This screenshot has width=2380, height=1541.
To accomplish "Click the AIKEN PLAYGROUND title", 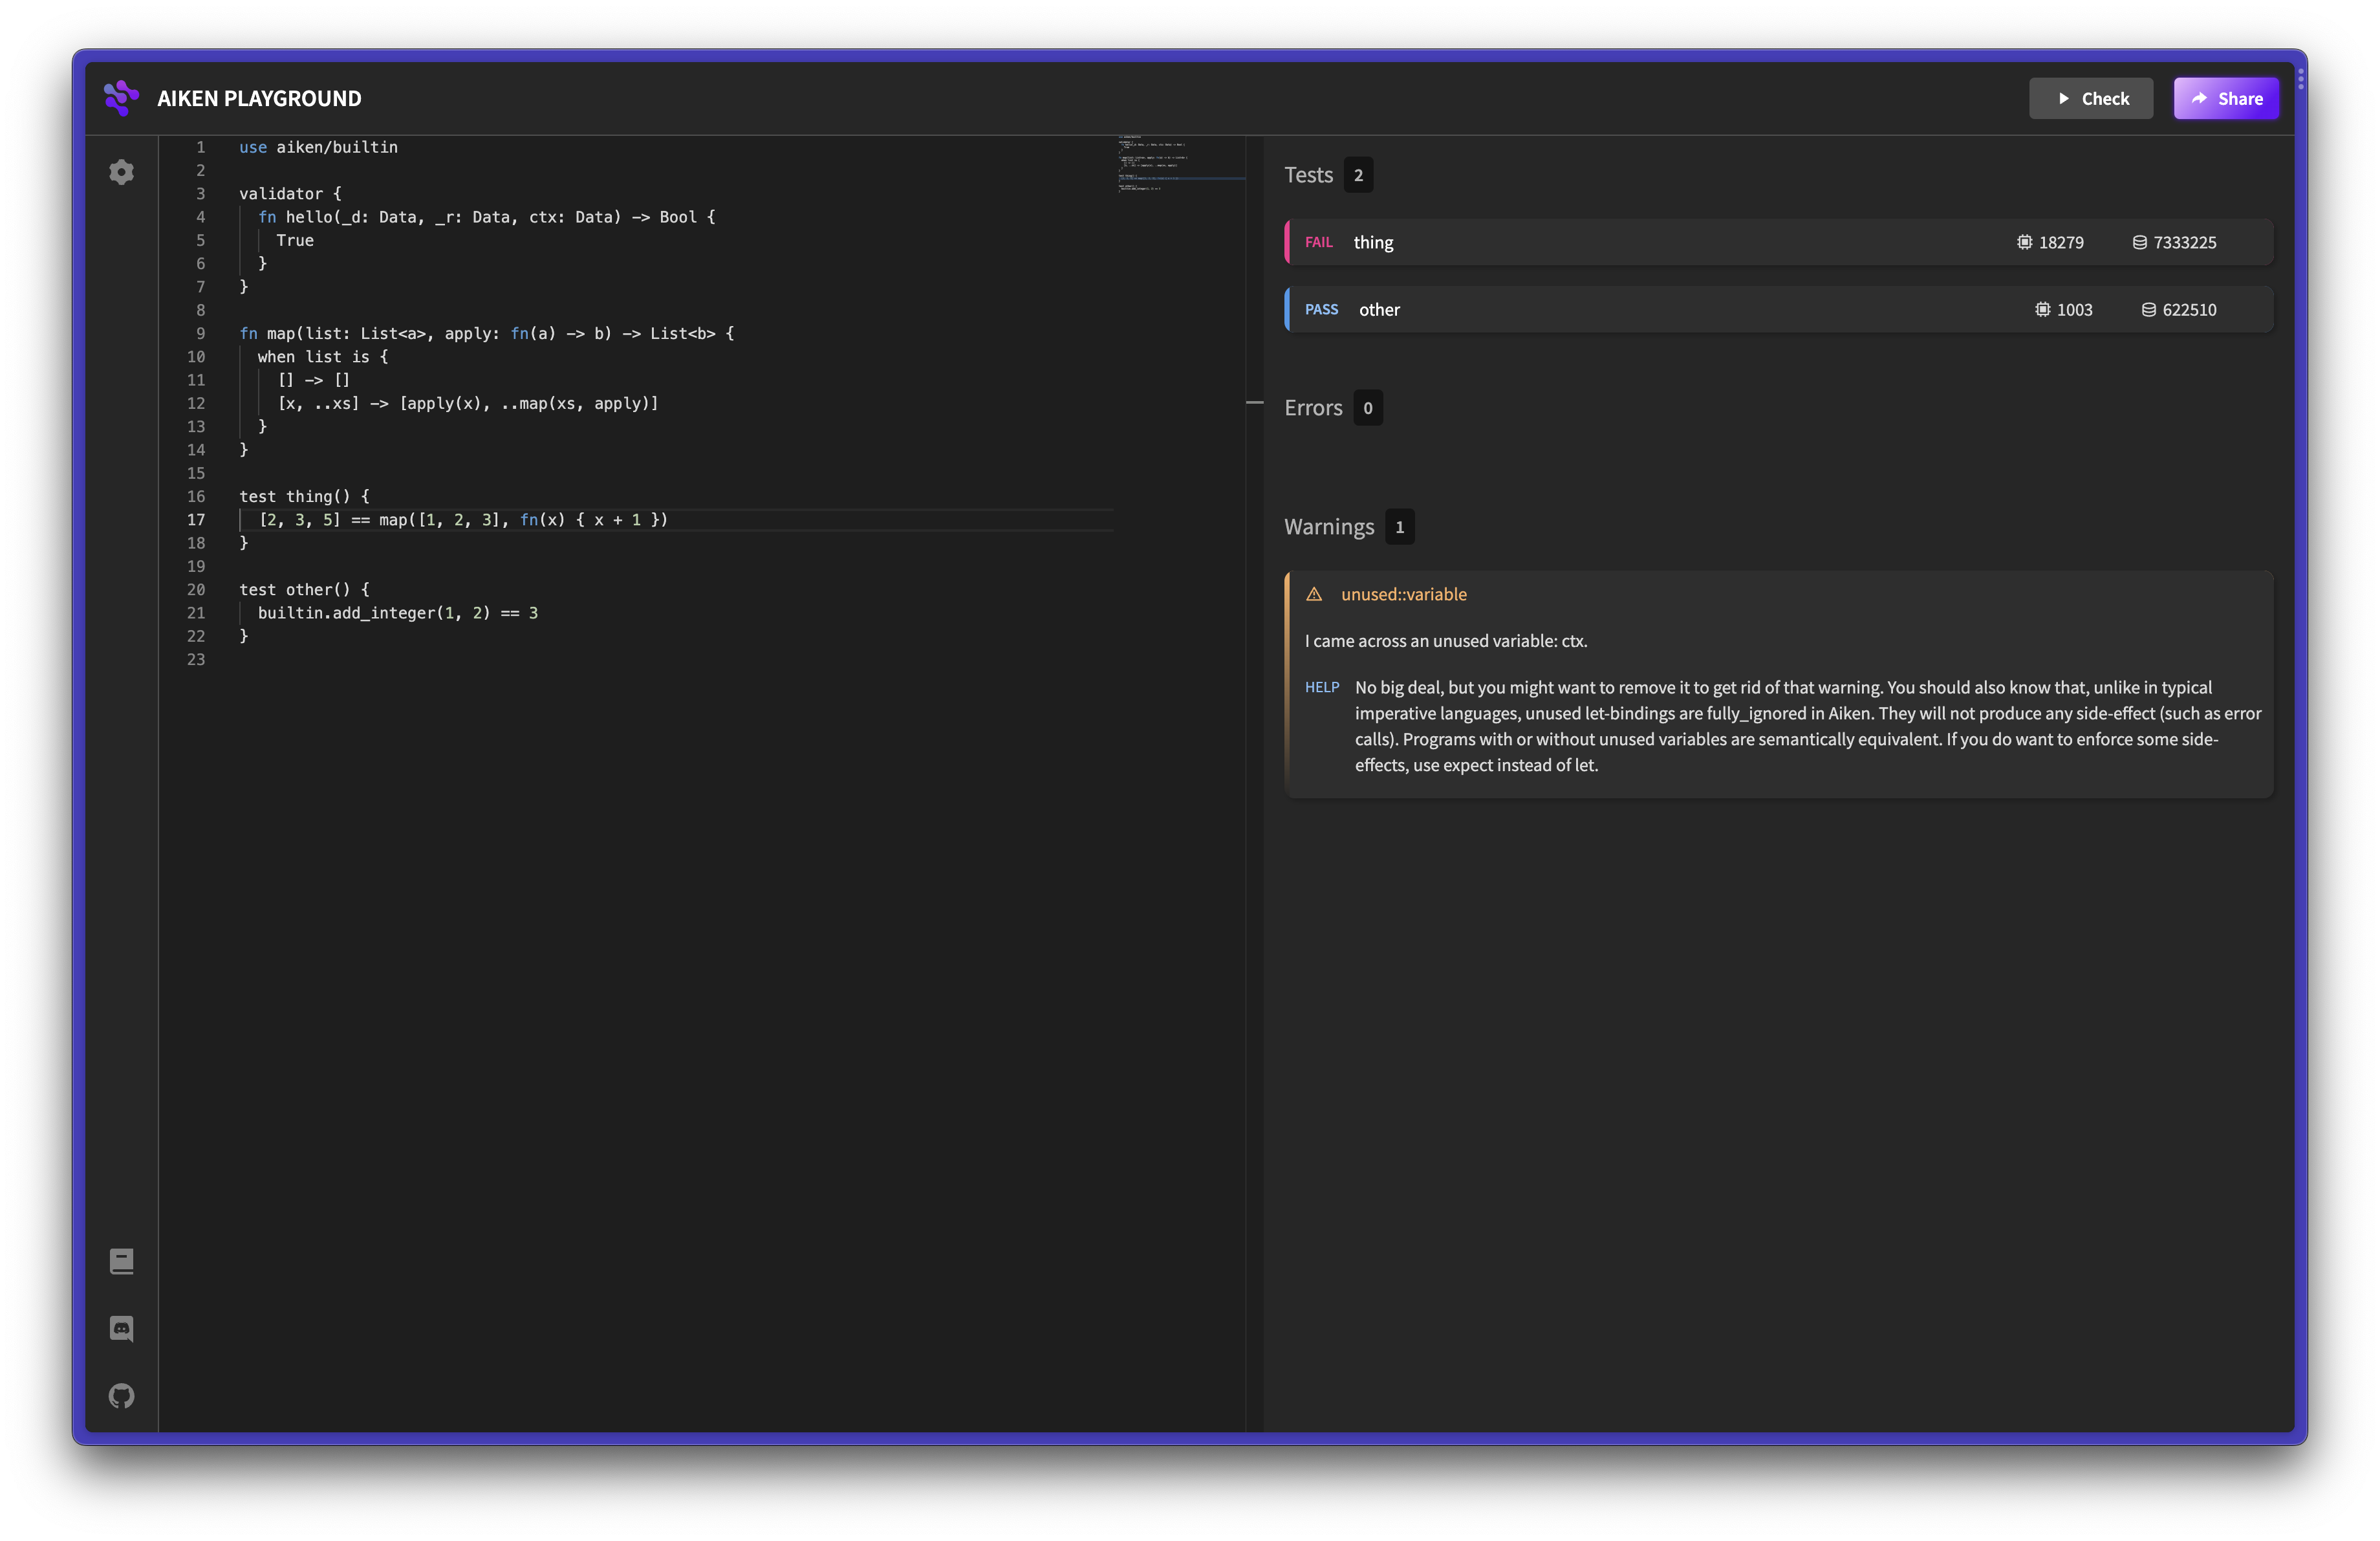I will coord(259,98).
